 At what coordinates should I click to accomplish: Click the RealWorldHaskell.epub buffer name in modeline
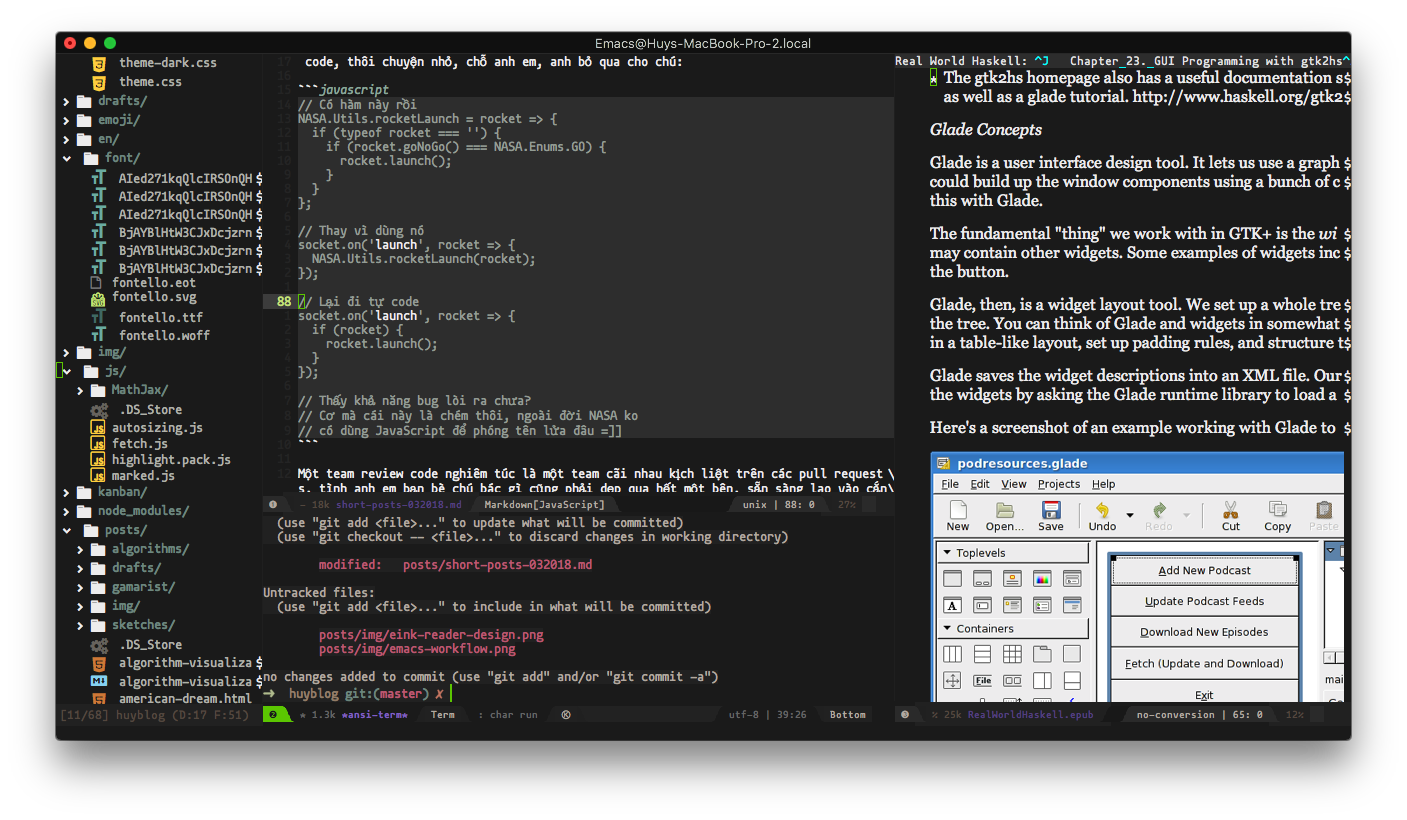[x=1030, y=715]
